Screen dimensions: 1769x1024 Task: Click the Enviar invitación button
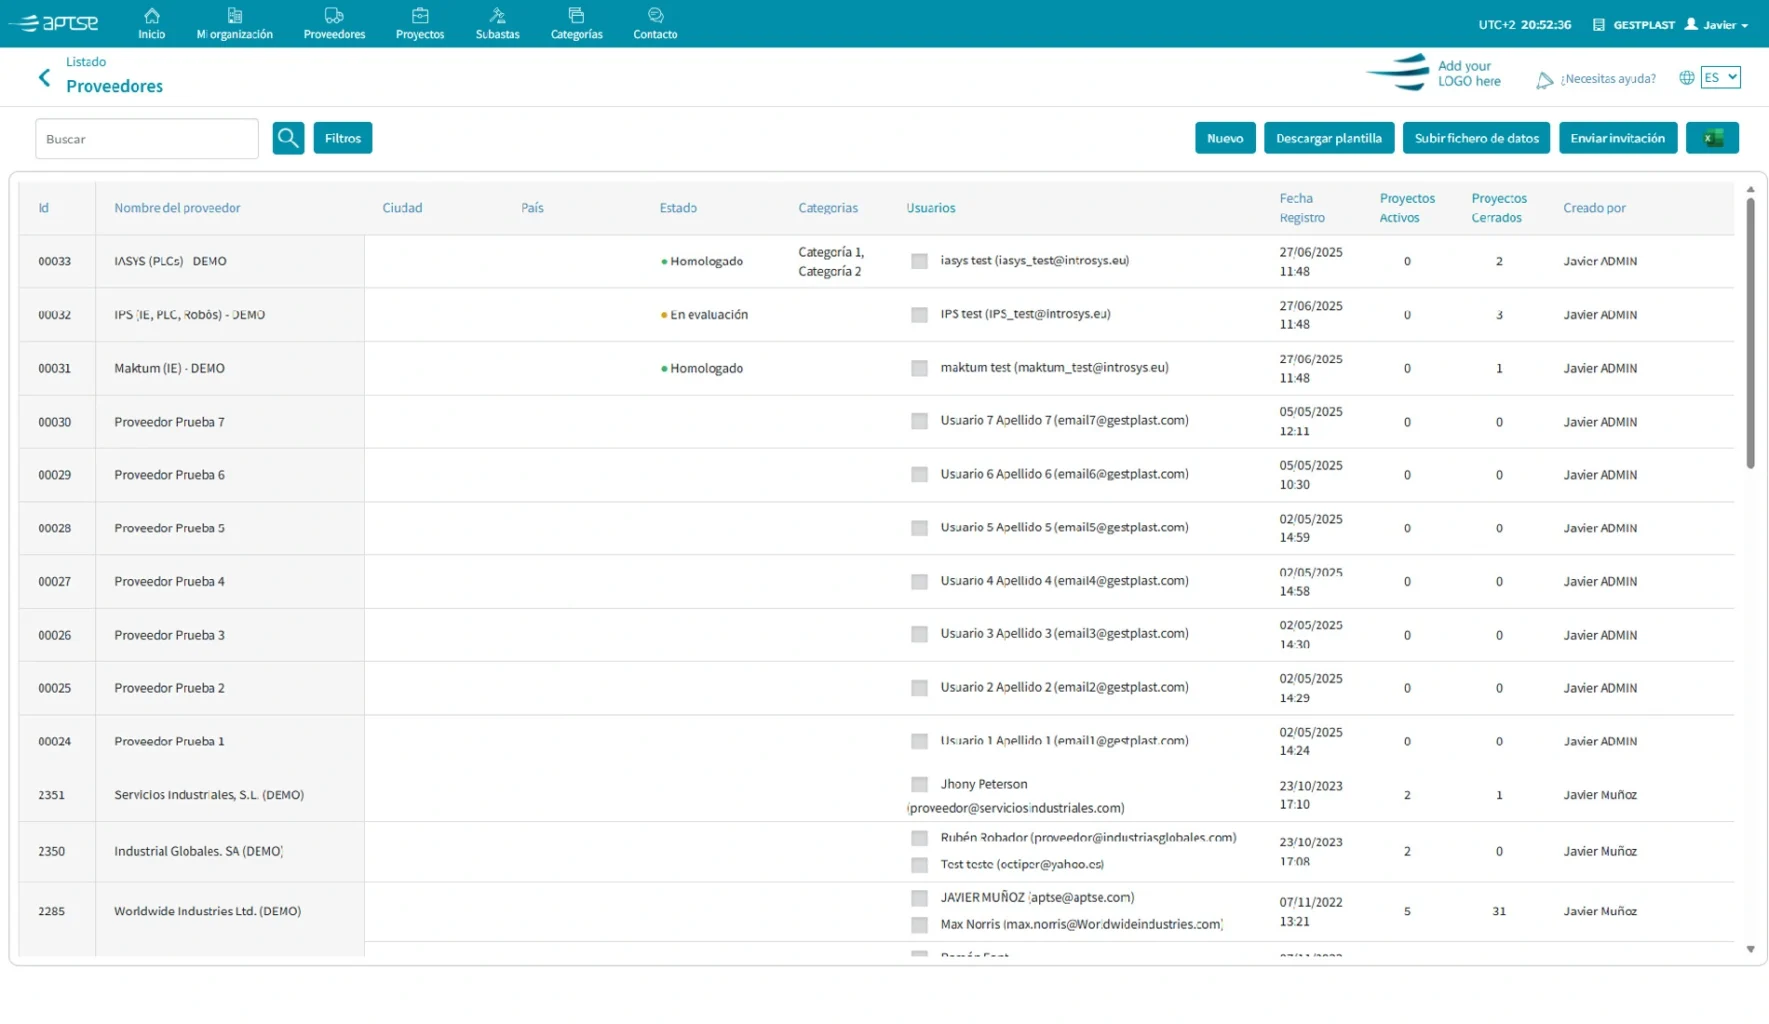click(x=1618, y=138)
